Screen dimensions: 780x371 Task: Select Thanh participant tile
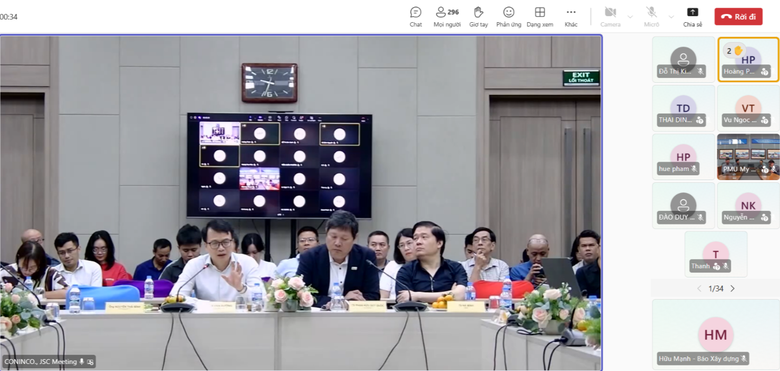coord(715,254)
